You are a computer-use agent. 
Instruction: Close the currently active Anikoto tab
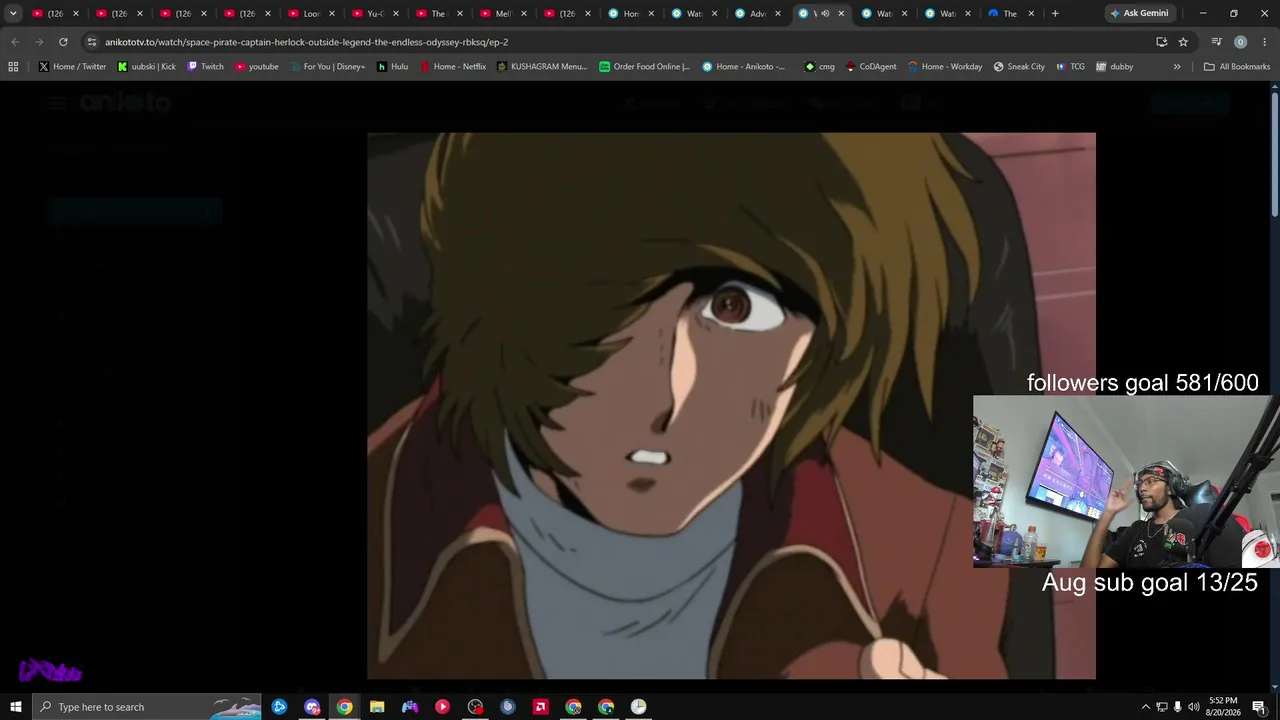pos(841,13)
